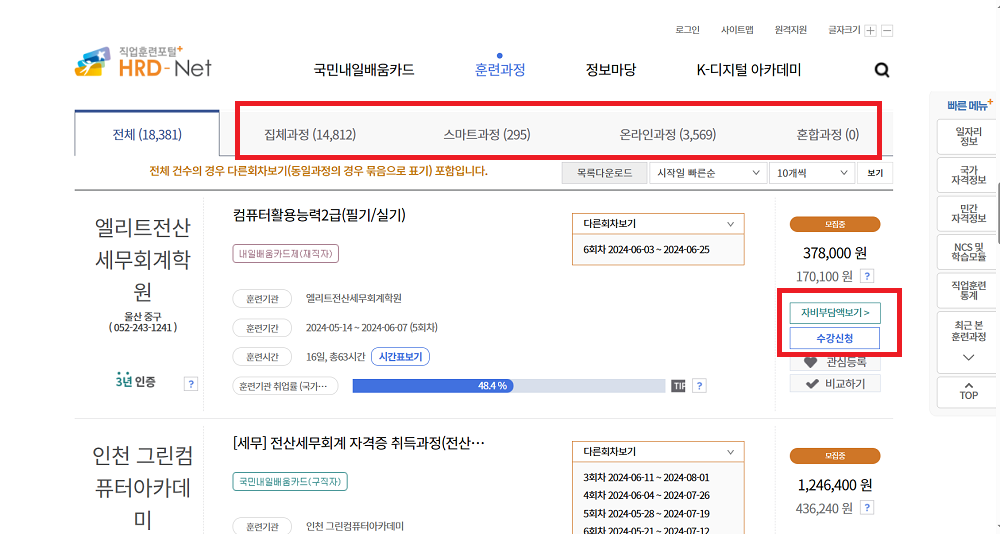Image resolution: width=1000 pixels, height=534 pixels.
Task: Open [세무] 전산세무회계 자격증 취득과정 title
Action: tap(358, 443)
